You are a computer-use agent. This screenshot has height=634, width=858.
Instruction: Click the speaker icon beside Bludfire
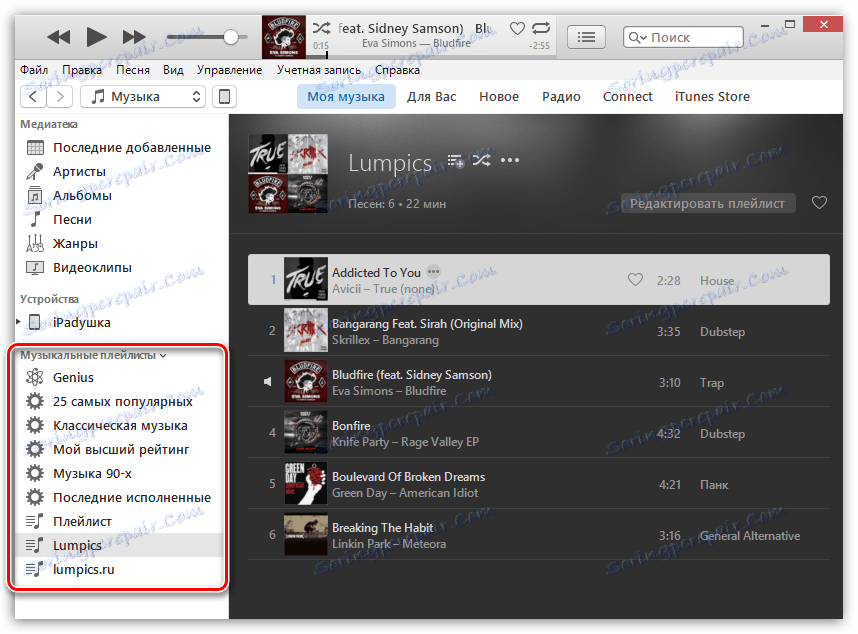coord(268,381)
